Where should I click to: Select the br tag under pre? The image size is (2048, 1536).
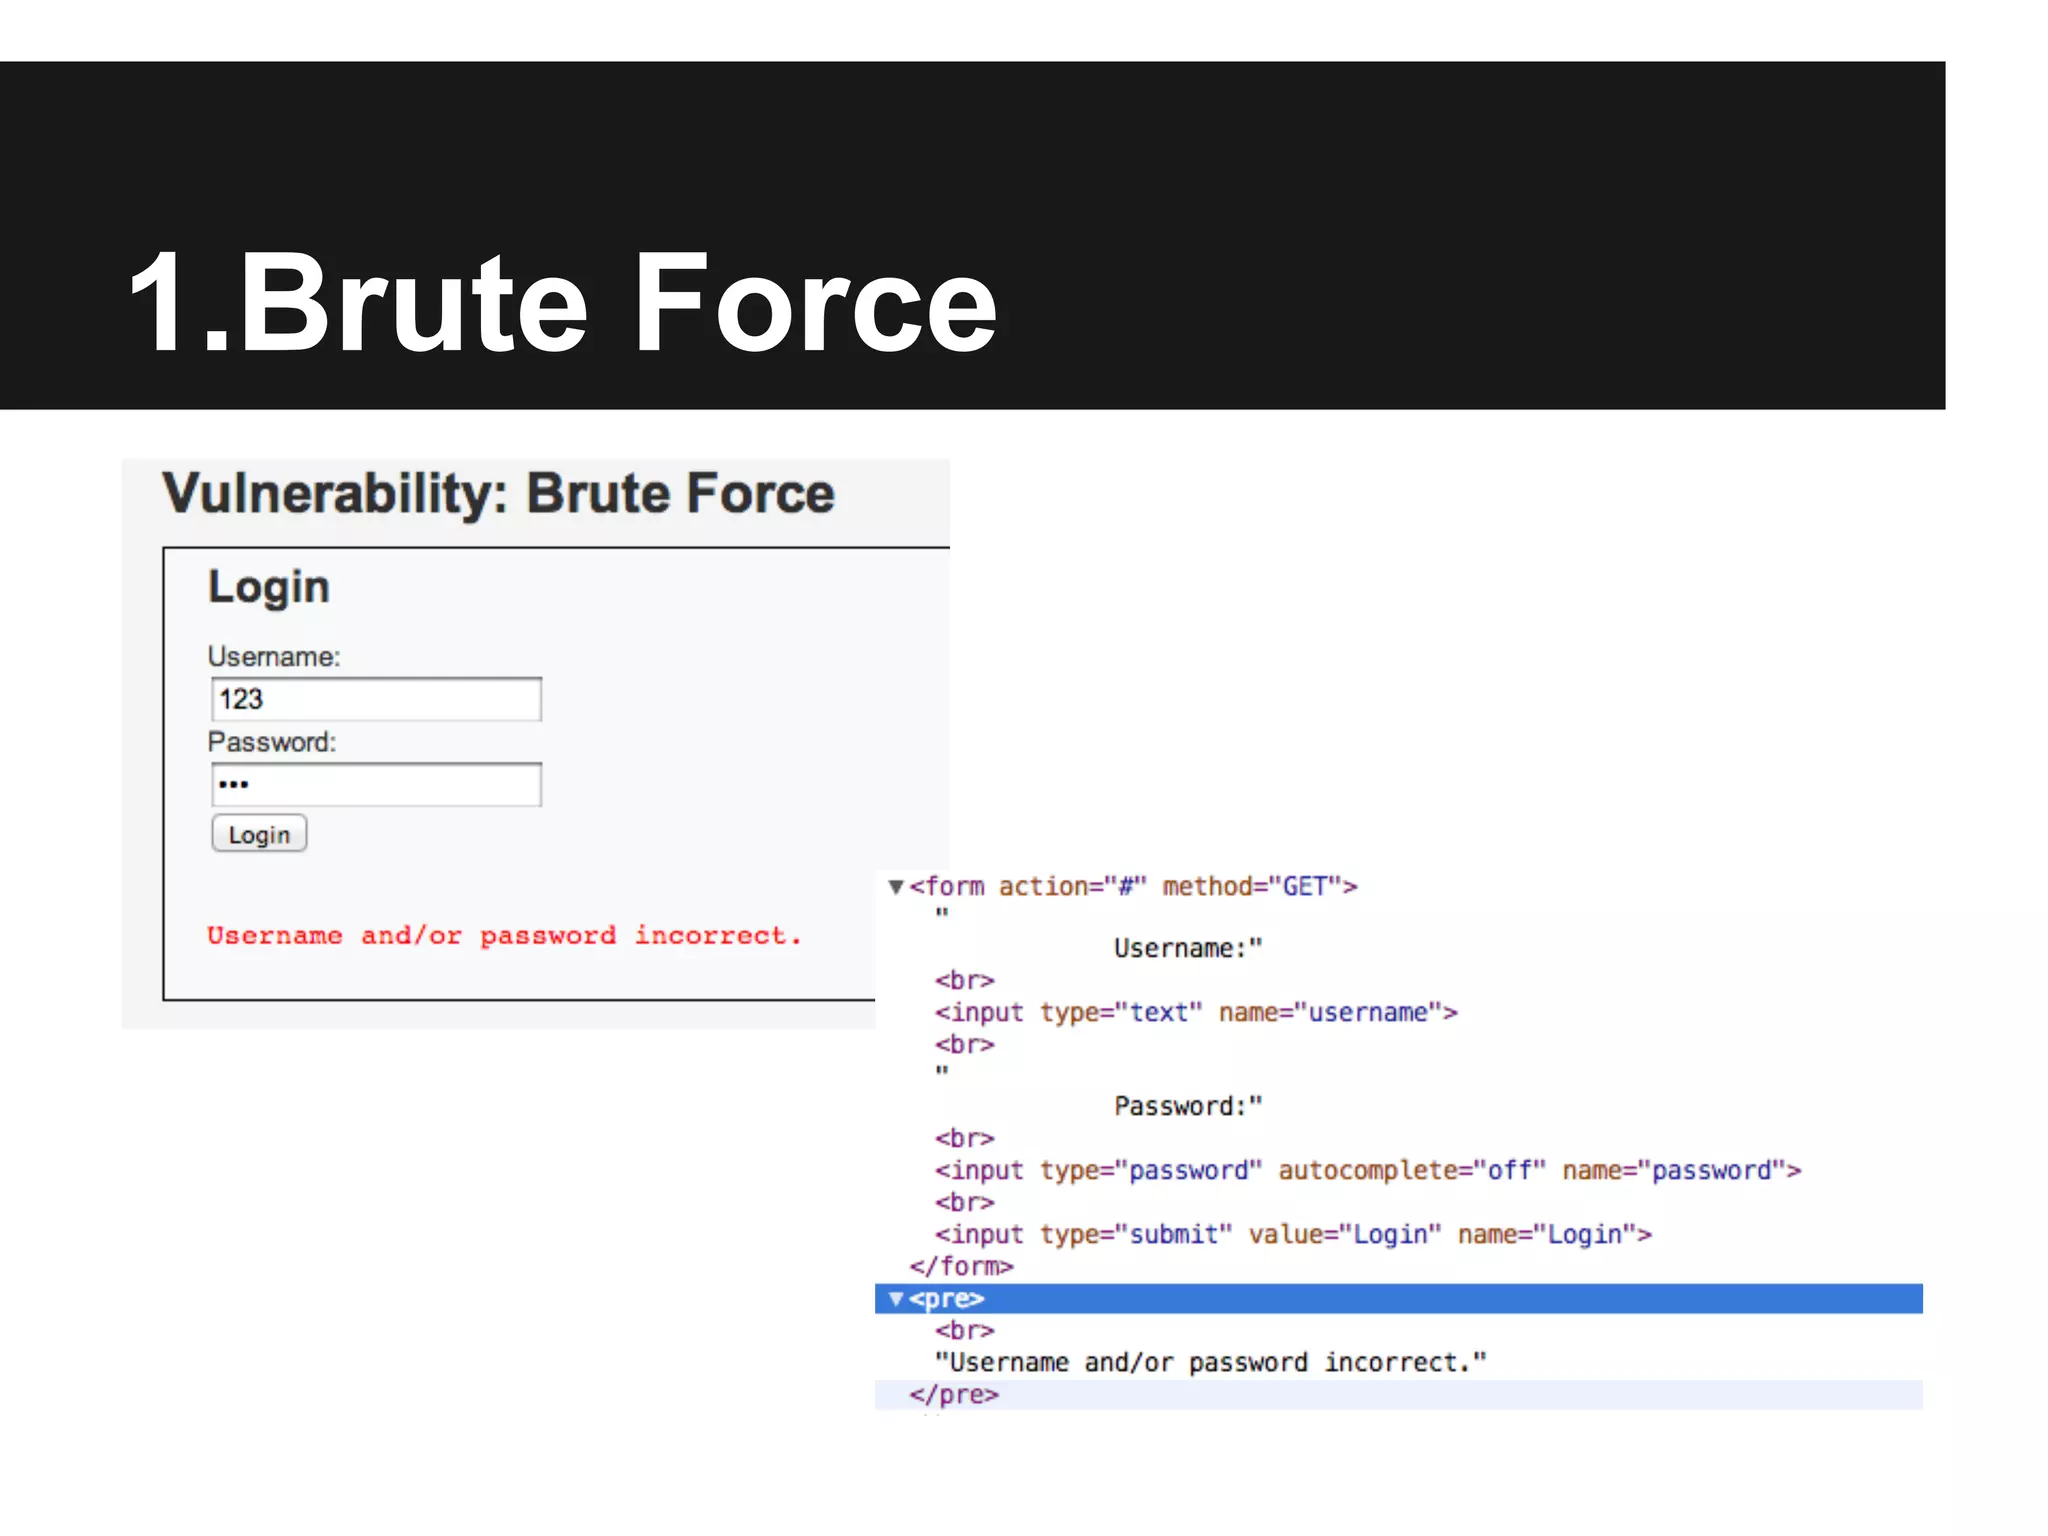point(965,1331)
